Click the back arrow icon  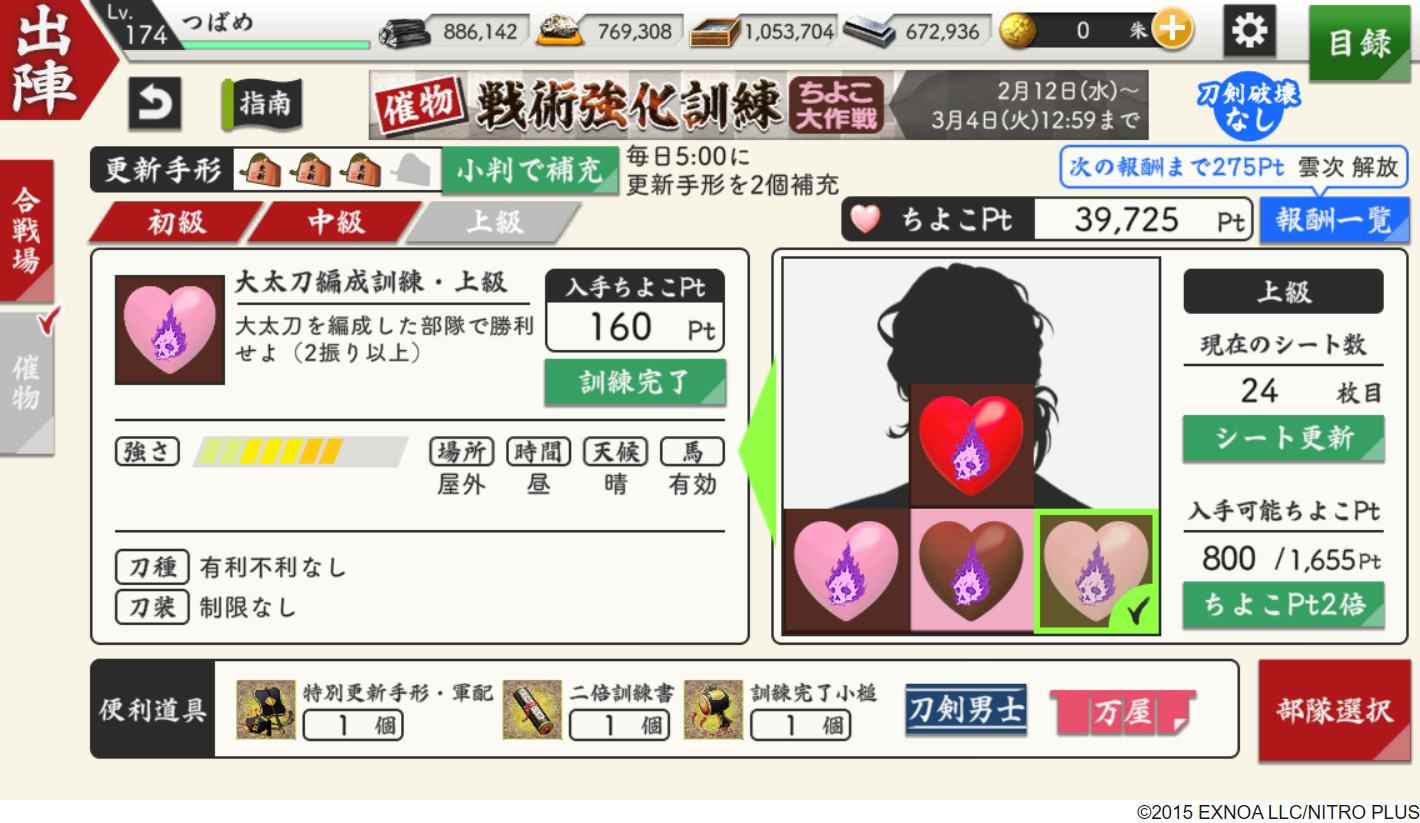pos(155,103)
